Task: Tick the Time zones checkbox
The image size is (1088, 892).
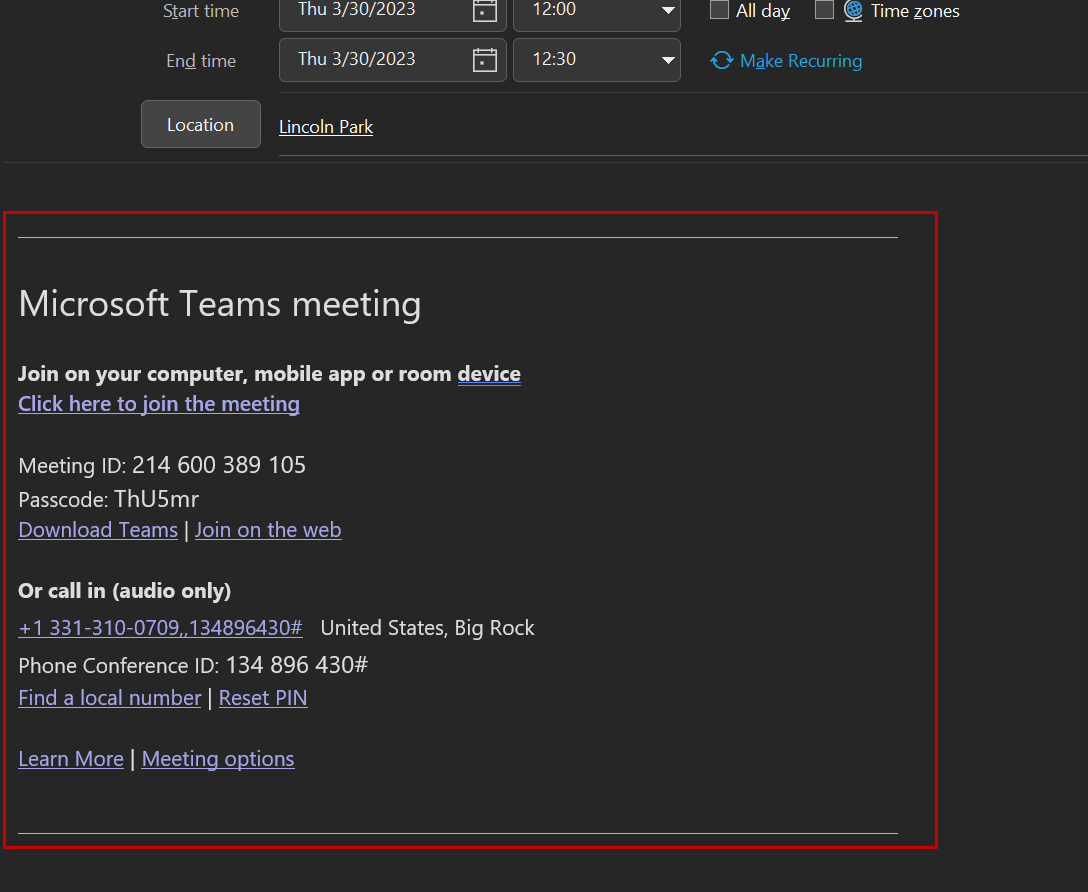Action: click(x=824, y=11)
